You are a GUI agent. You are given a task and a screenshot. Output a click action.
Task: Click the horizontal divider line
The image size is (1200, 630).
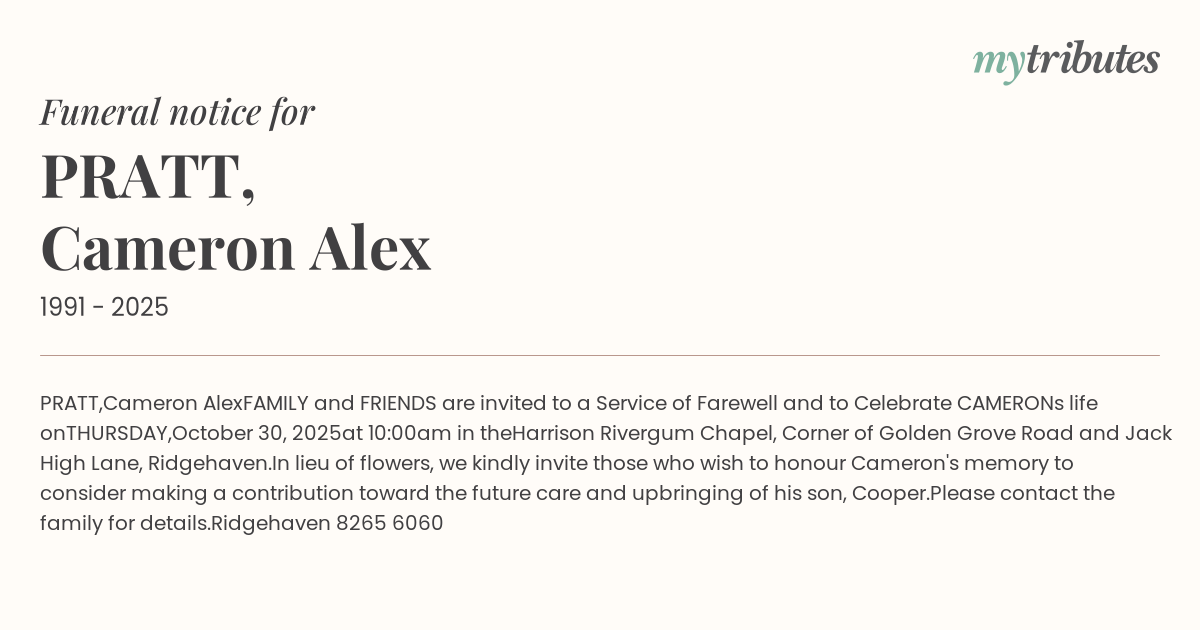click(600, 355)
